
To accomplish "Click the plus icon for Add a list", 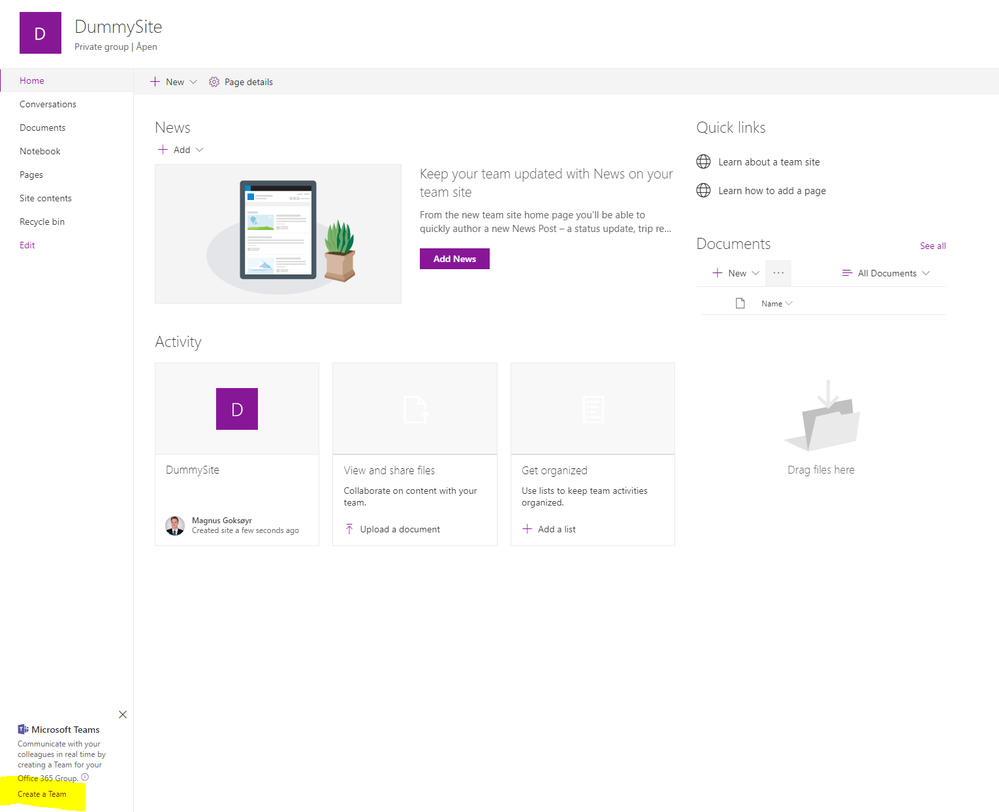I will [x=527, y=529].
